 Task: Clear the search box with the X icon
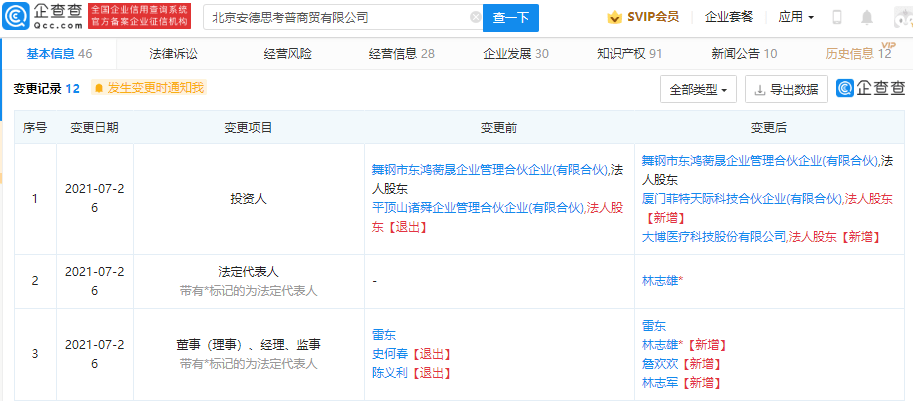(476, 17)
